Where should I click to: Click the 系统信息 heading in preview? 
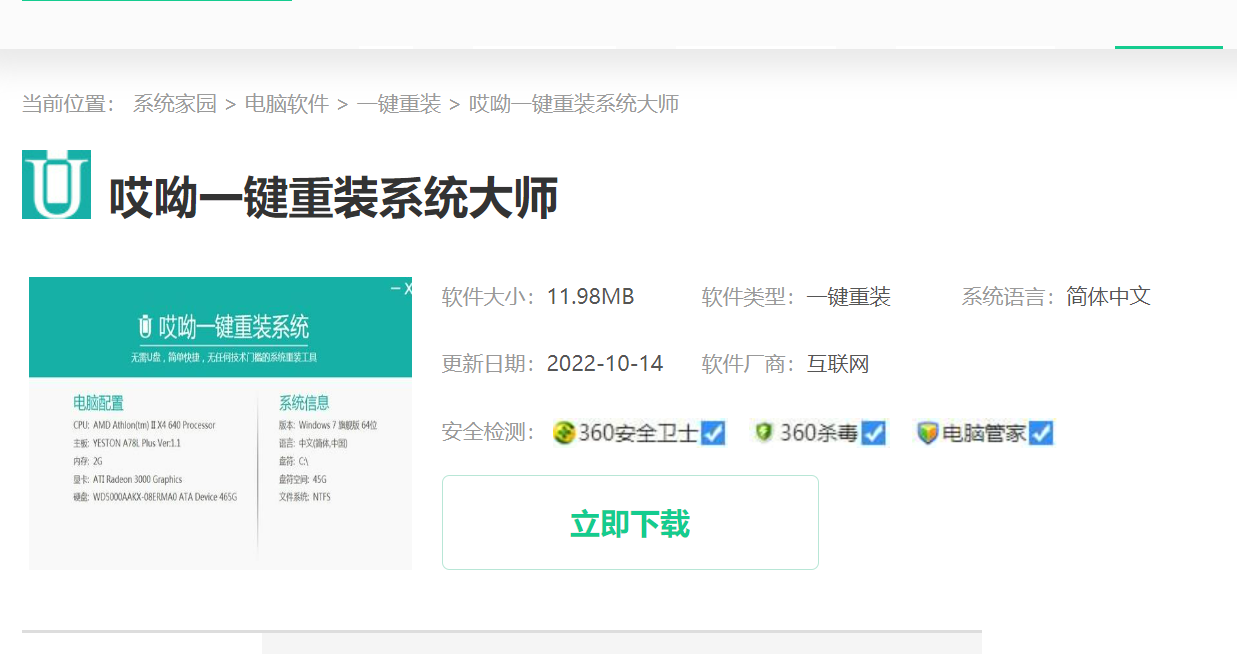point(304,403)
